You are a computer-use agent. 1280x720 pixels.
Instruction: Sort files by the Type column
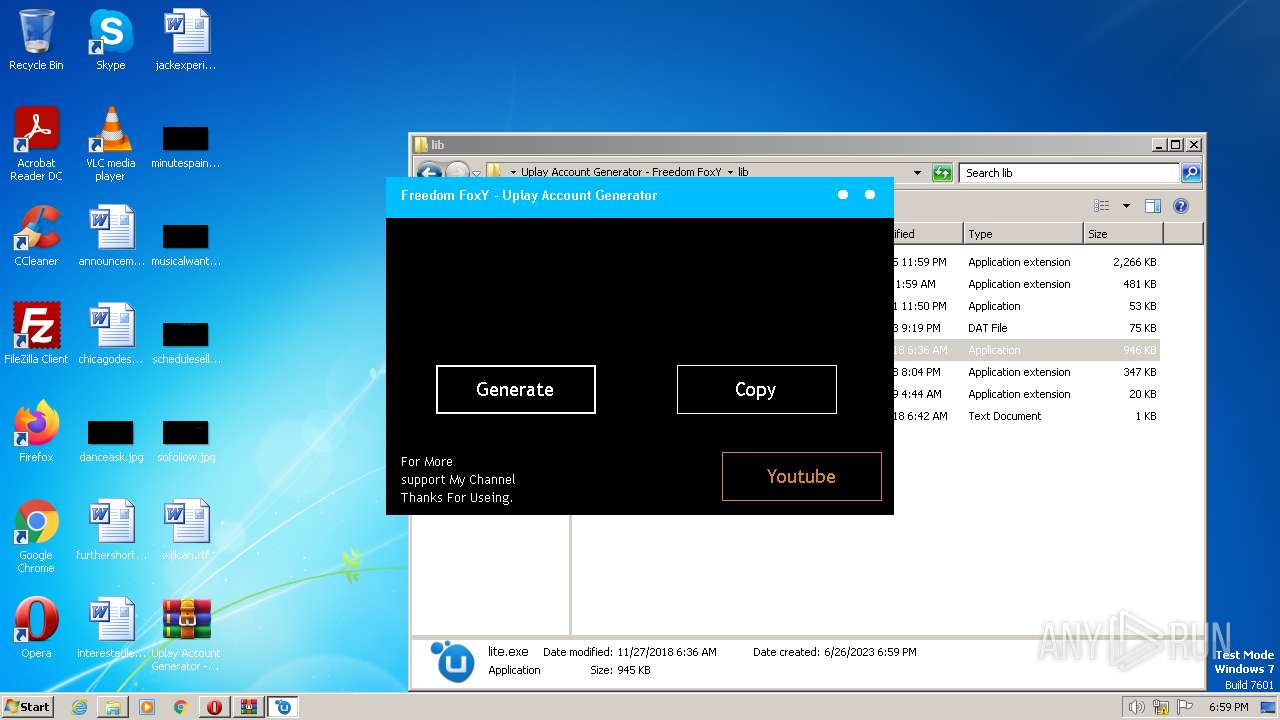(x=1023, y=234)
